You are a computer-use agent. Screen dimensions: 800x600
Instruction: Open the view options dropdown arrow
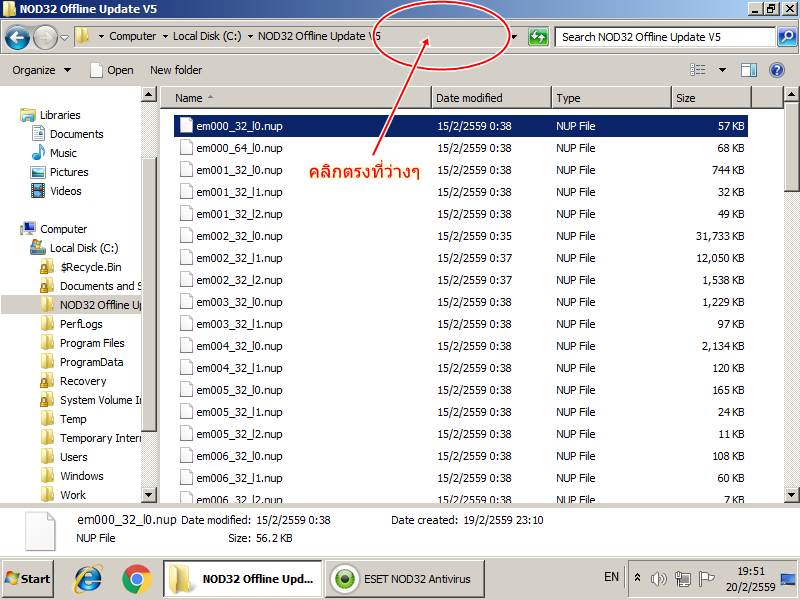[722, 70]
